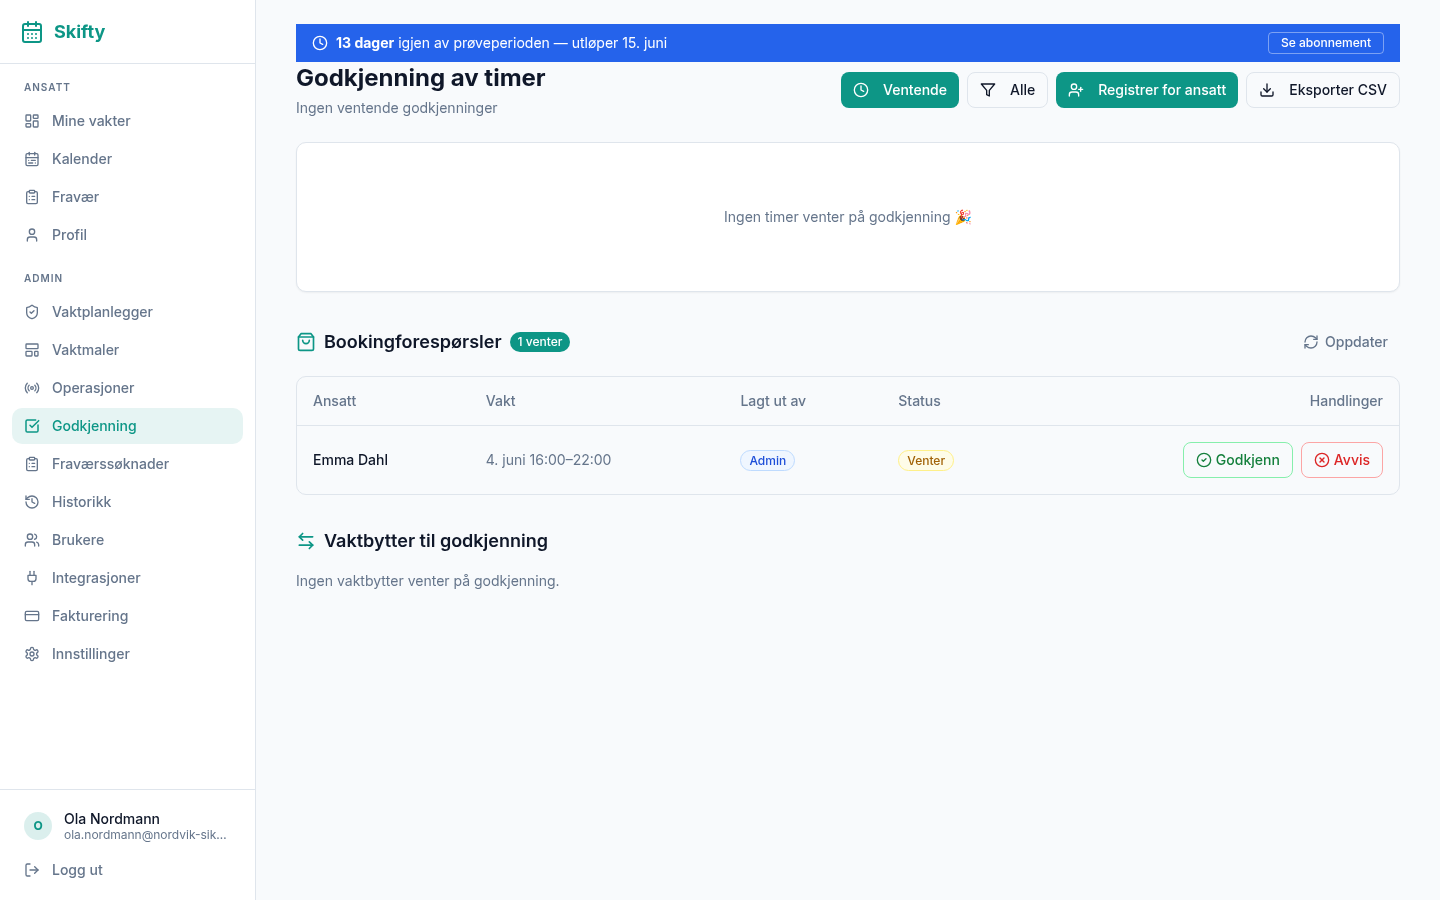Click Logg ut link
The image size is (1440, 900).
[127, 870]
